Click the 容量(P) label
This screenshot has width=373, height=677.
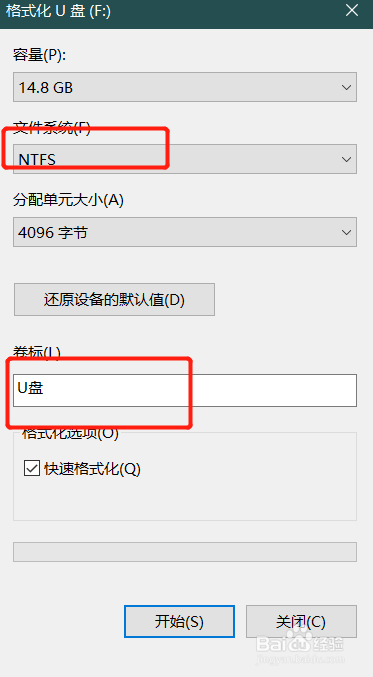coord(39,55)
